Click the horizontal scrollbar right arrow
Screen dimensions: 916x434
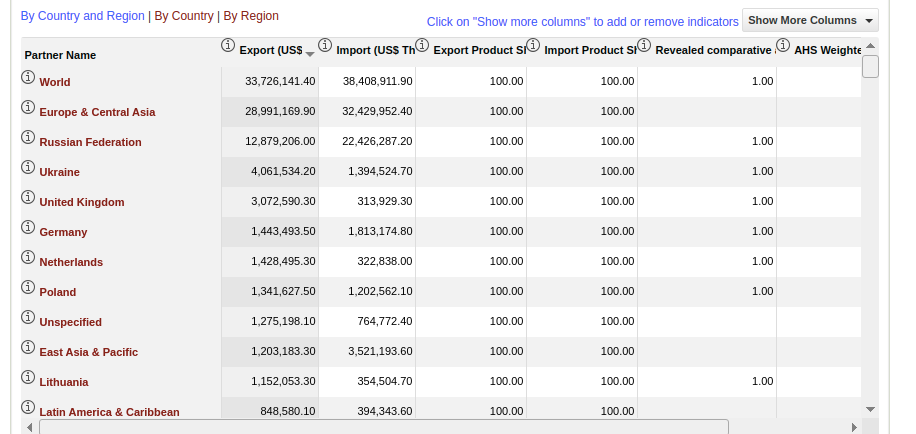pyautogui.click(x=854, y=427)
